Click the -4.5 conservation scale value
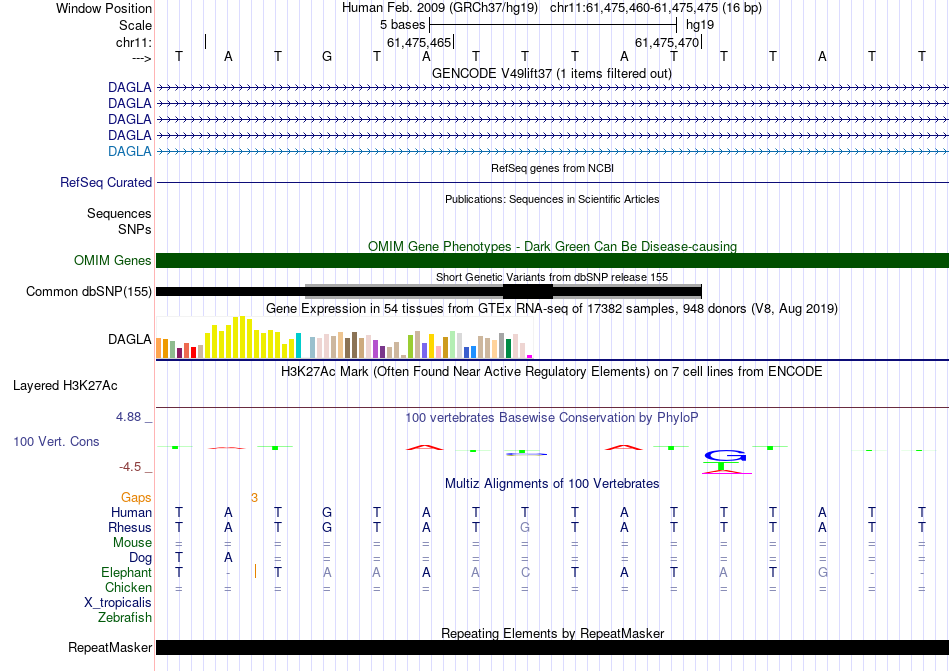 click(x=130, y=466)
